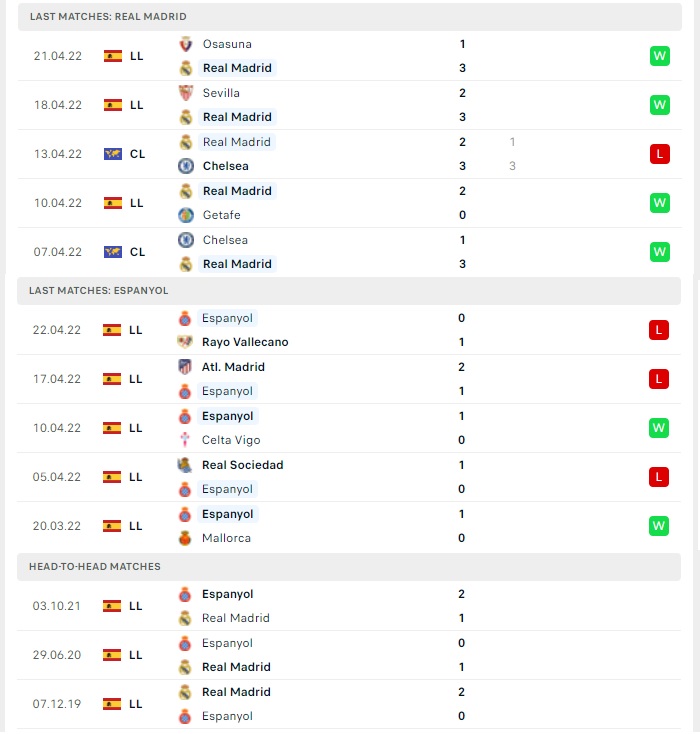Click the Celta Vigo crest icon
700x734 pixels.
click(x=185, y=440)
